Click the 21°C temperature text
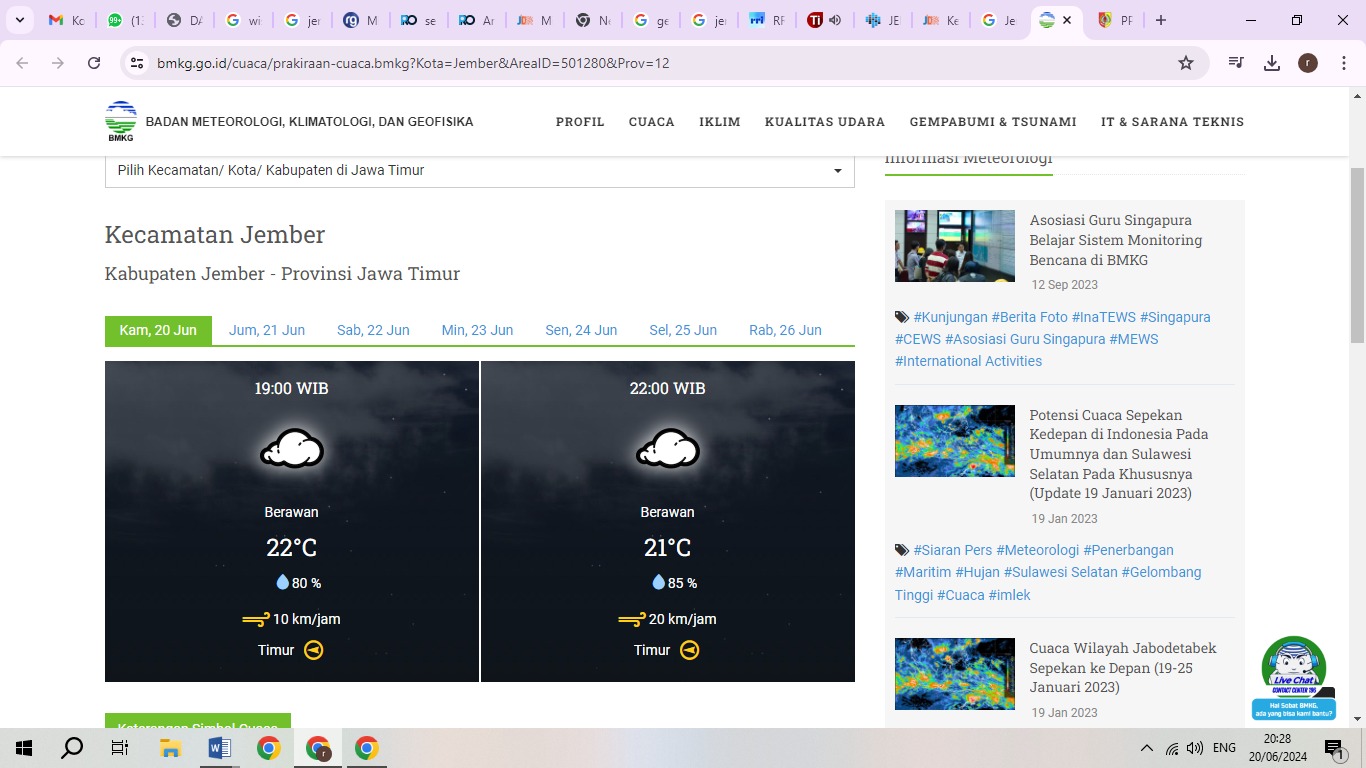 (x=668, y=548)
